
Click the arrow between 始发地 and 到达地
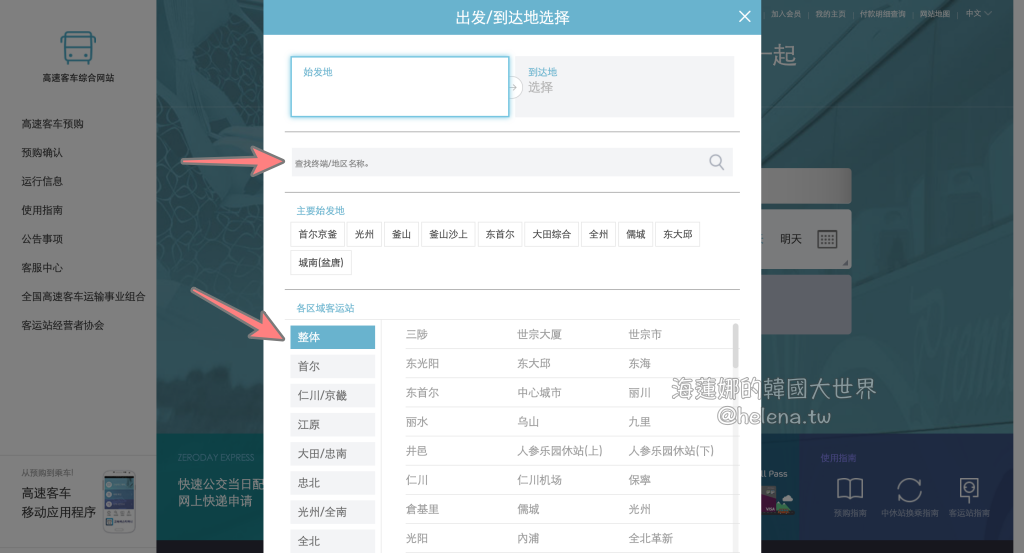514,87
